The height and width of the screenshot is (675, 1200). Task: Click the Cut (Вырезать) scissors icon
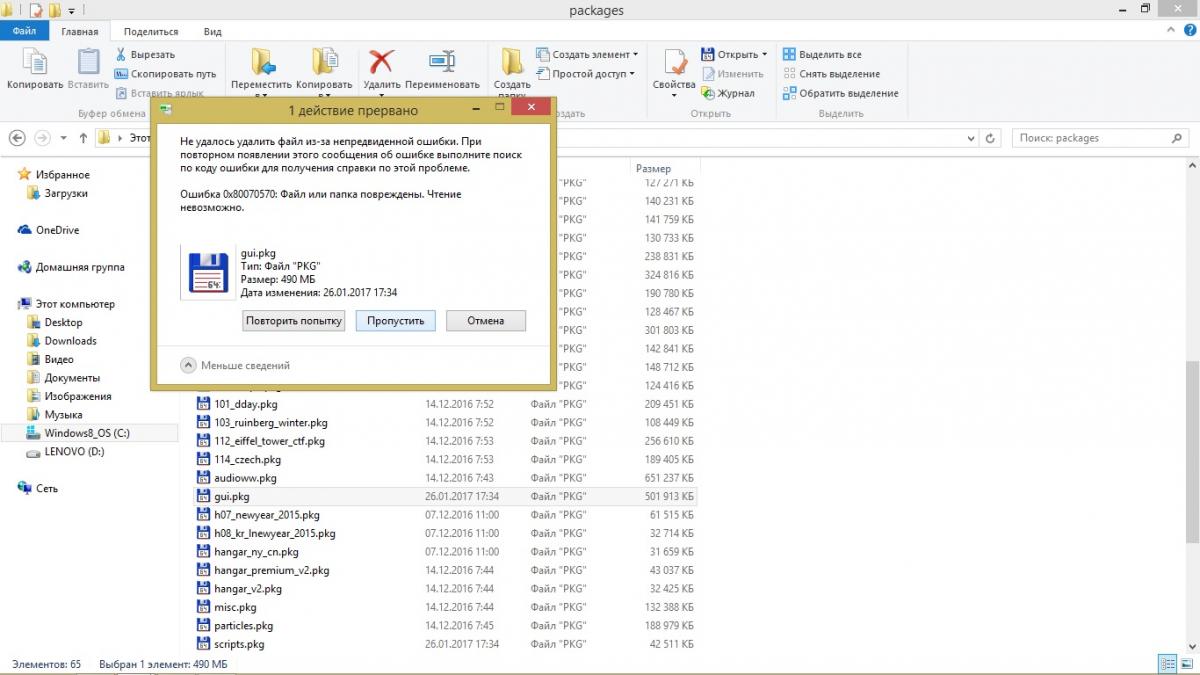tap(121, 55)
